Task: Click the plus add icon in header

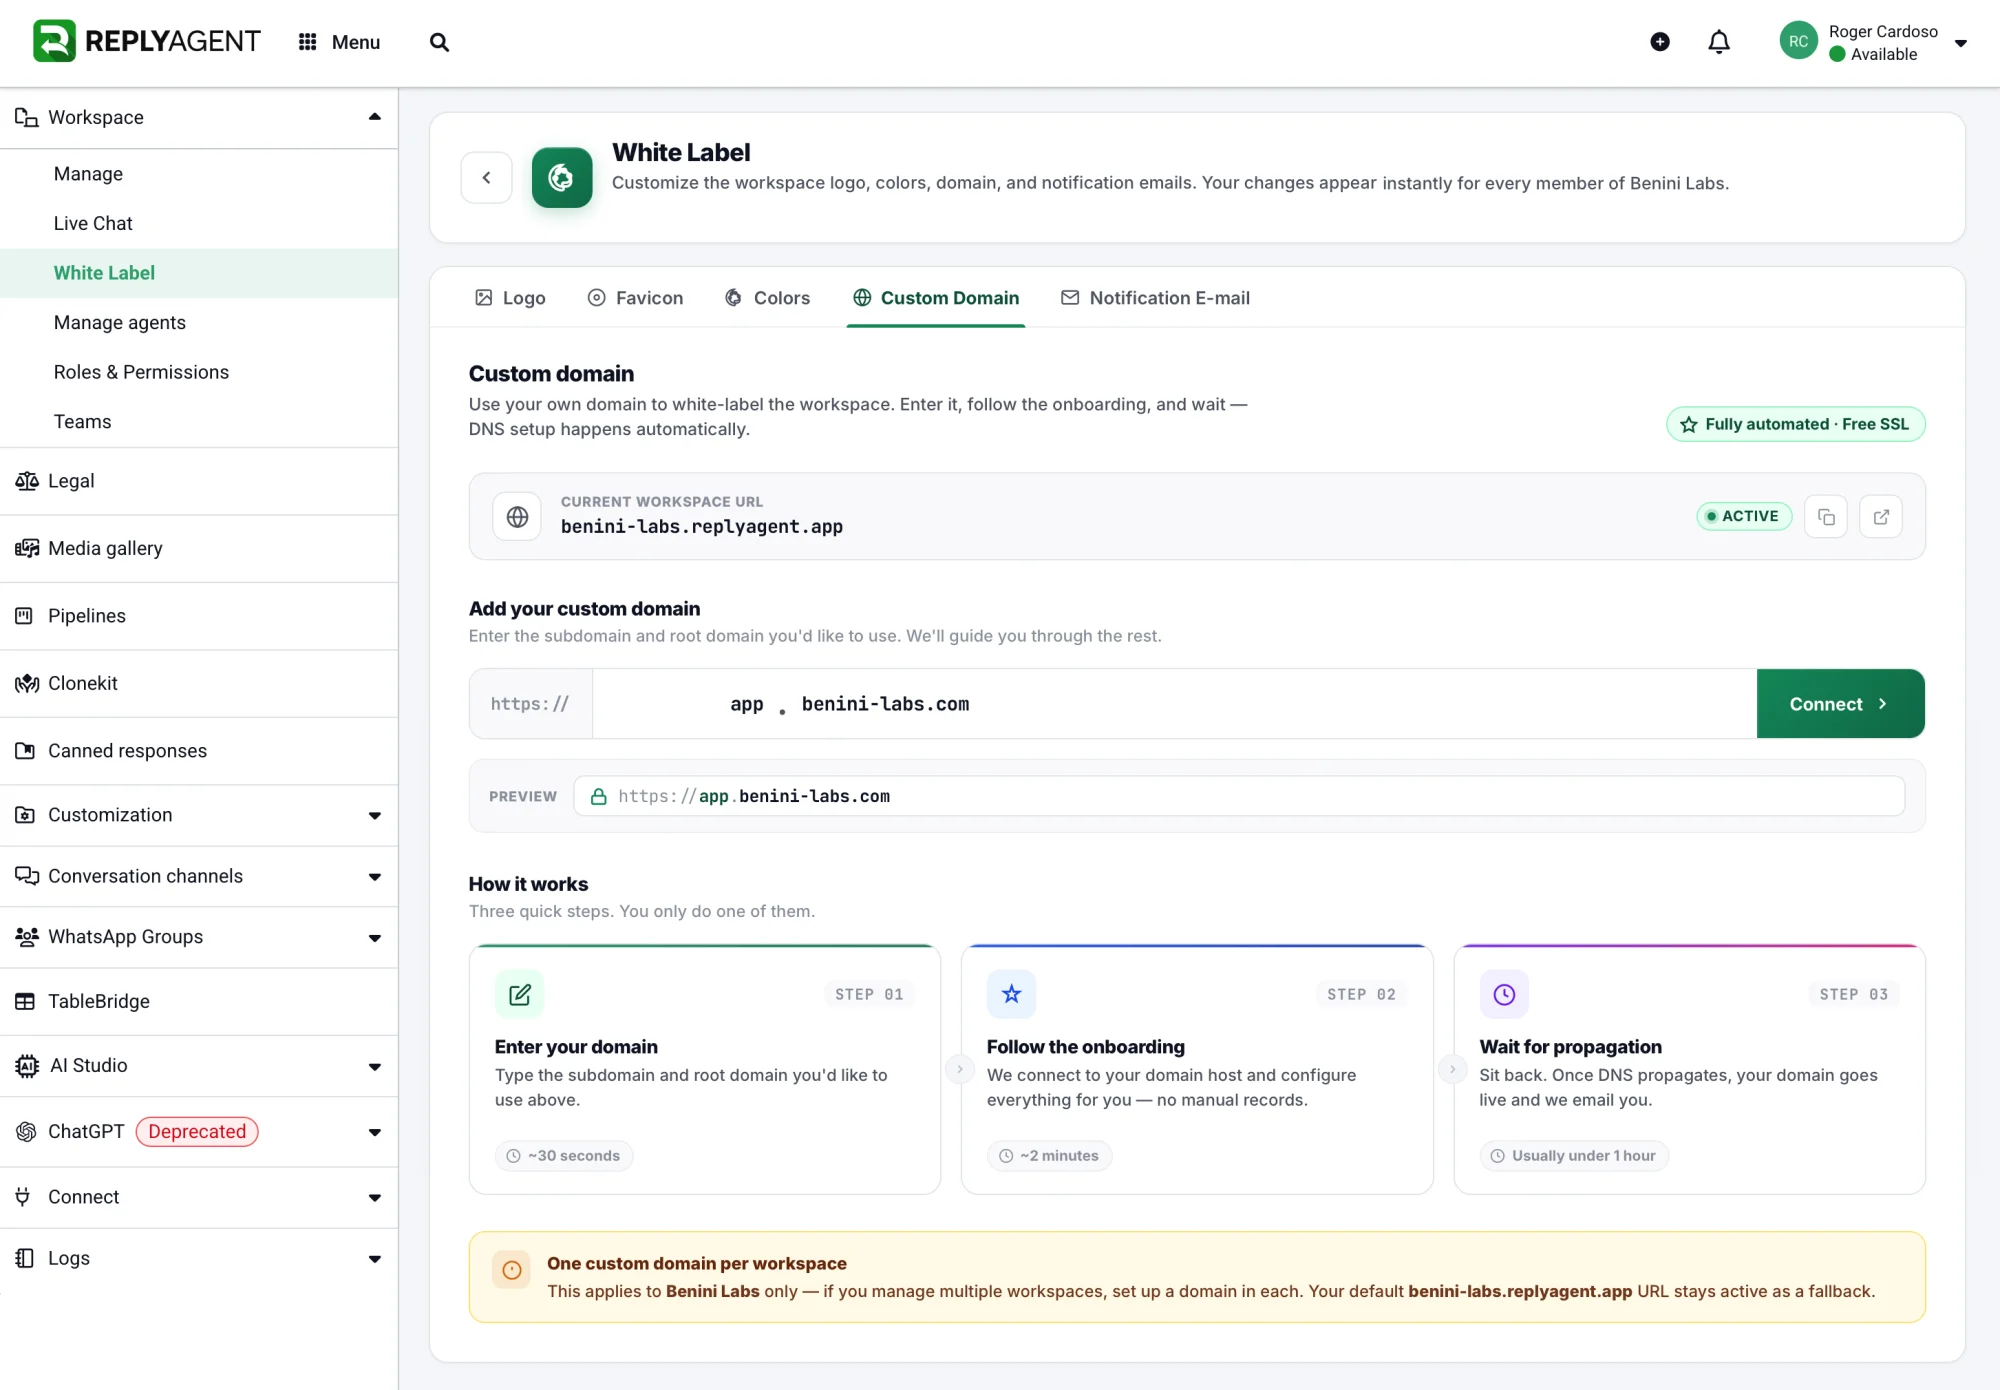Action: coord(1660,41)
